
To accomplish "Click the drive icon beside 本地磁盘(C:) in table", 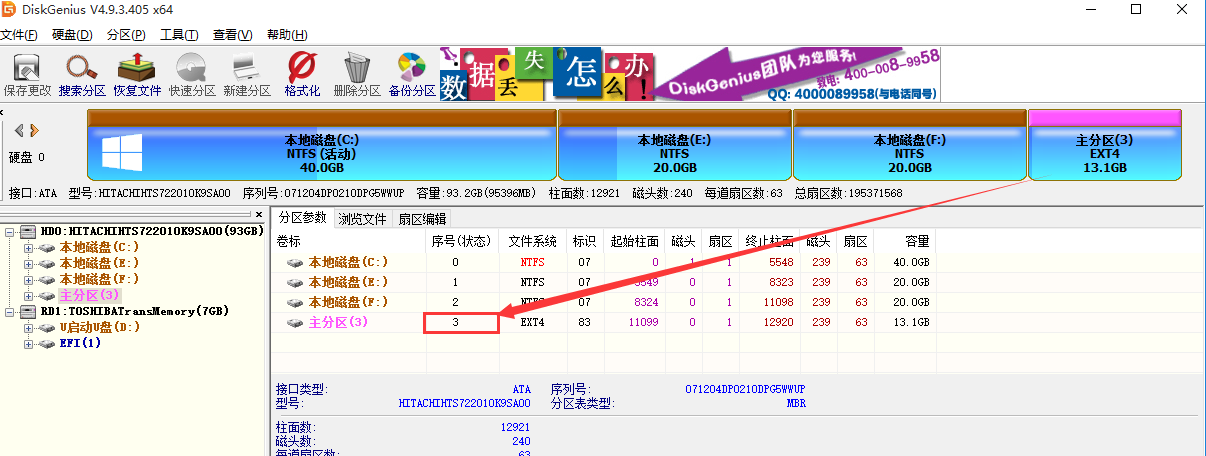I will pyautogui.click(x=295, y=262).
